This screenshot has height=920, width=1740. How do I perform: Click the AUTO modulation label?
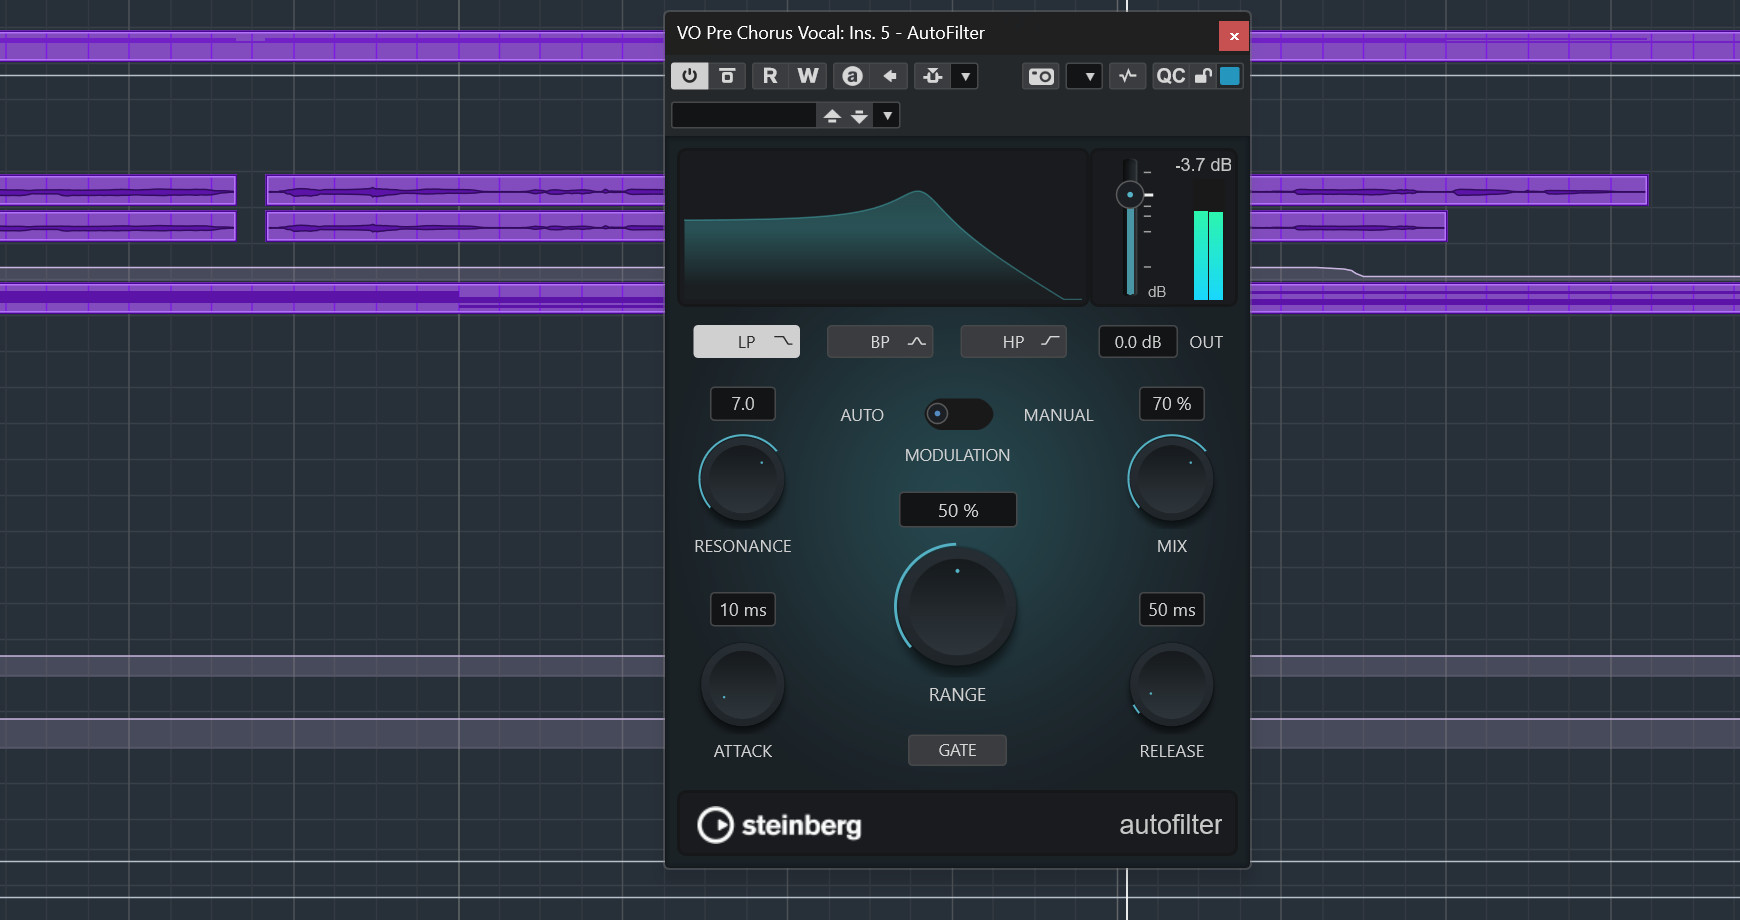point(862,415)
